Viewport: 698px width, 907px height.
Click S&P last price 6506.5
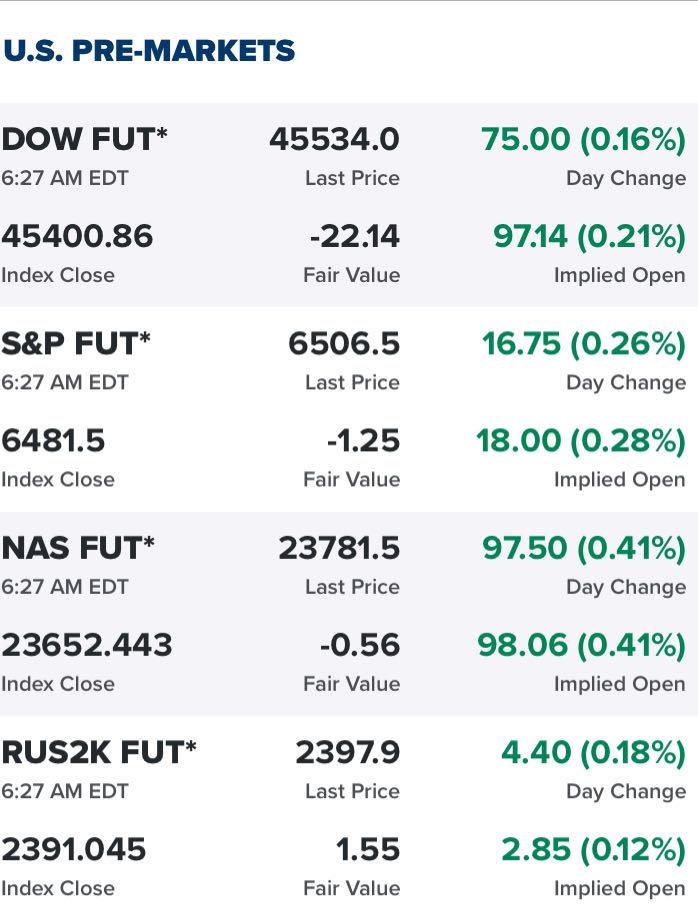(343, 344)
